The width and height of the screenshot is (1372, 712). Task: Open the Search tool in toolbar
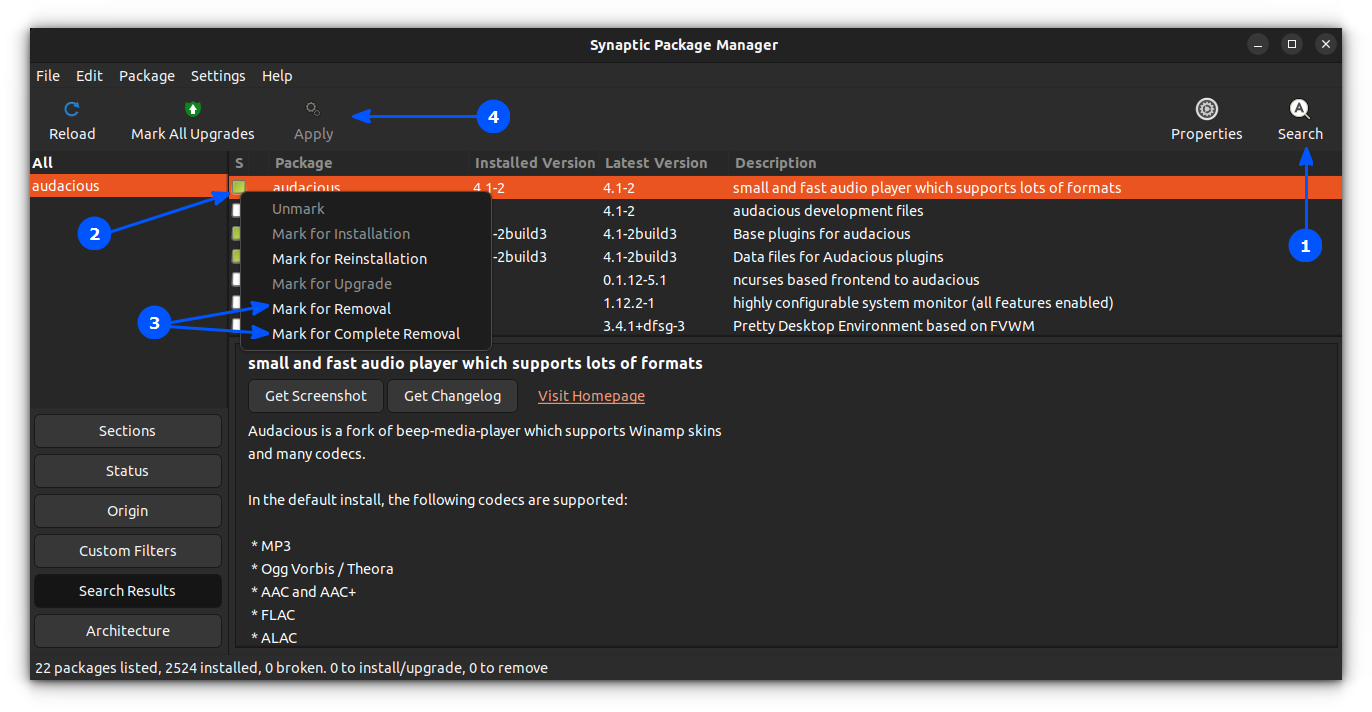pos(1300,120)
